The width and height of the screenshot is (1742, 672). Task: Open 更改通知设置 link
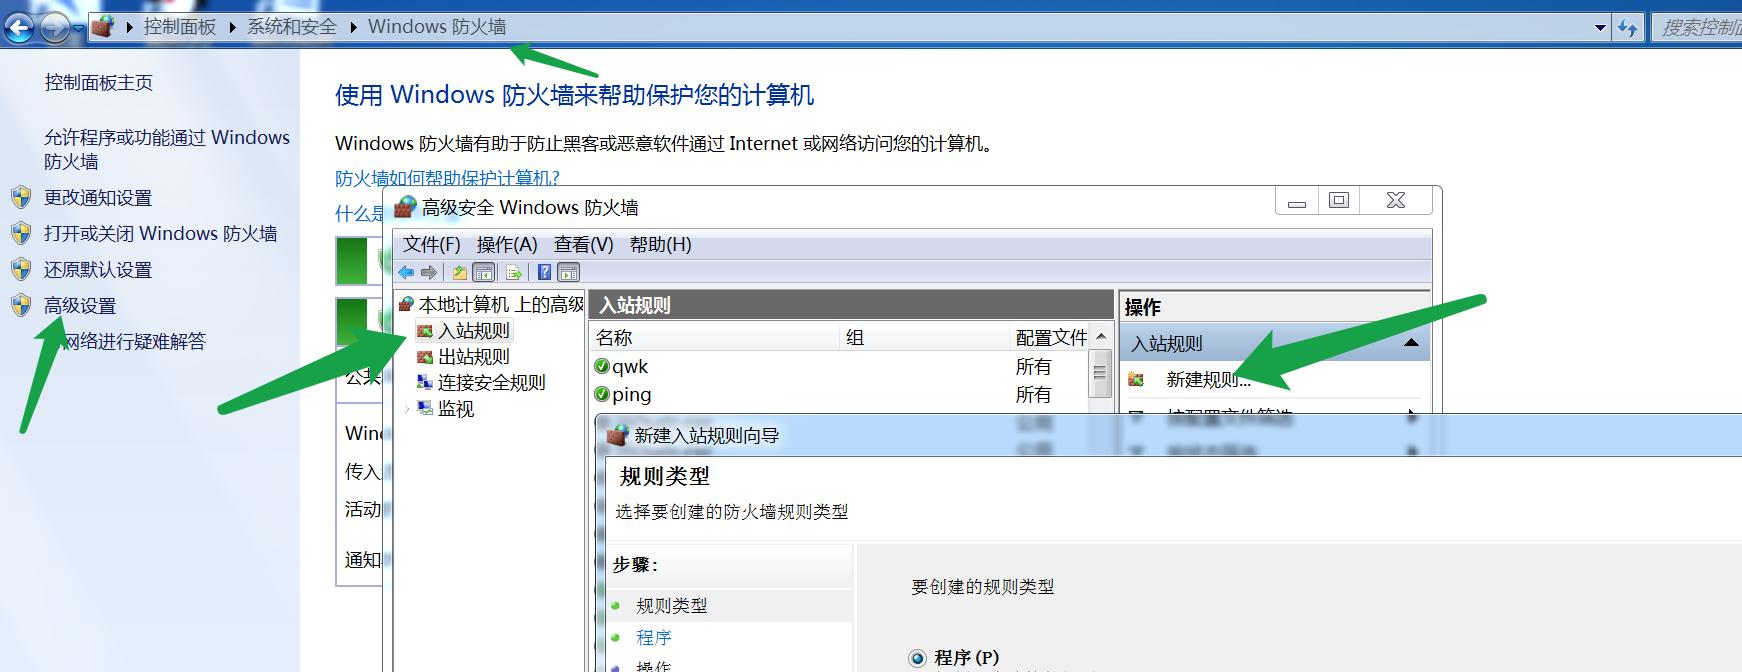coord(98,198)
